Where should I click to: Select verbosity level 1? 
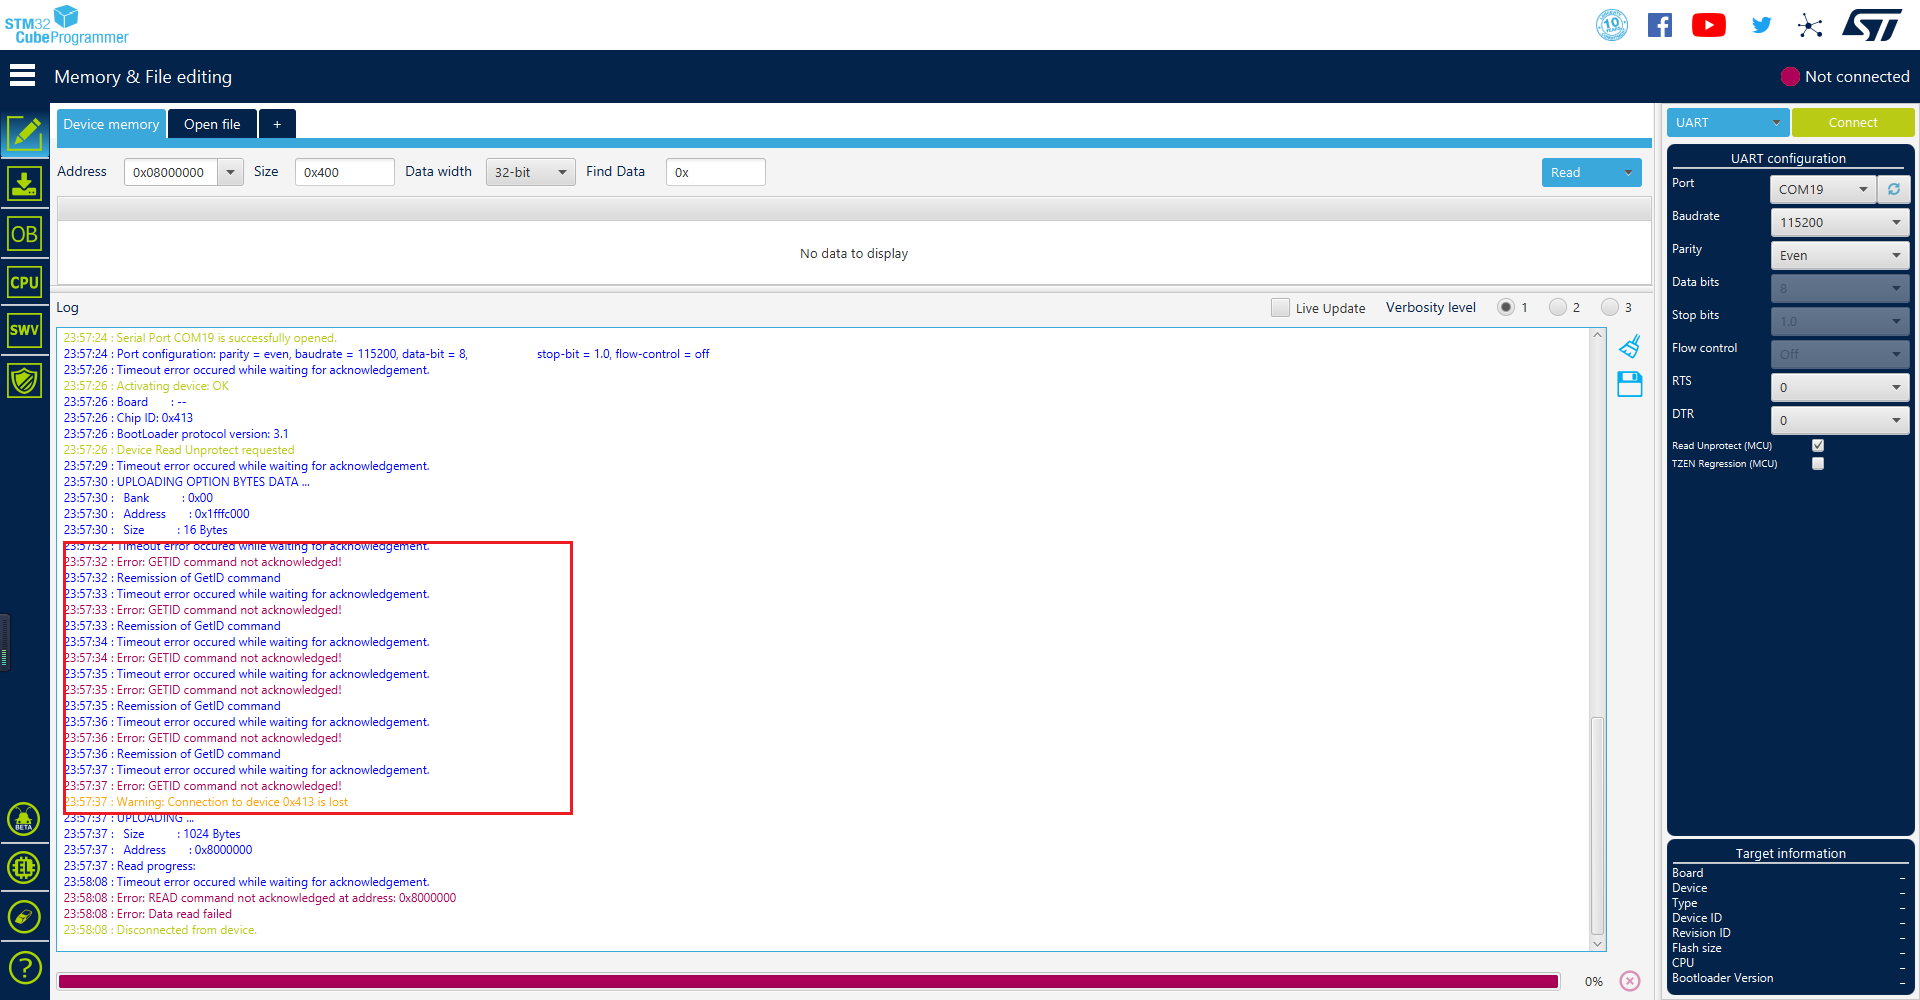click(1506, 308)
